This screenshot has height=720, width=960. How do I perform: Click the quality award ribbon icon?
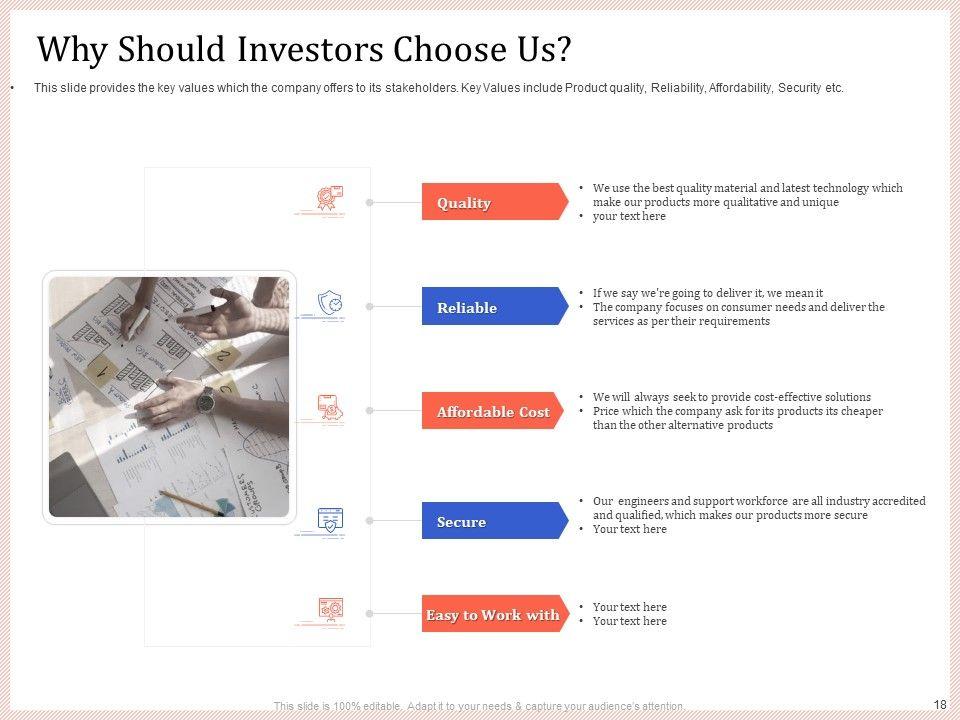tap(329, 198)
